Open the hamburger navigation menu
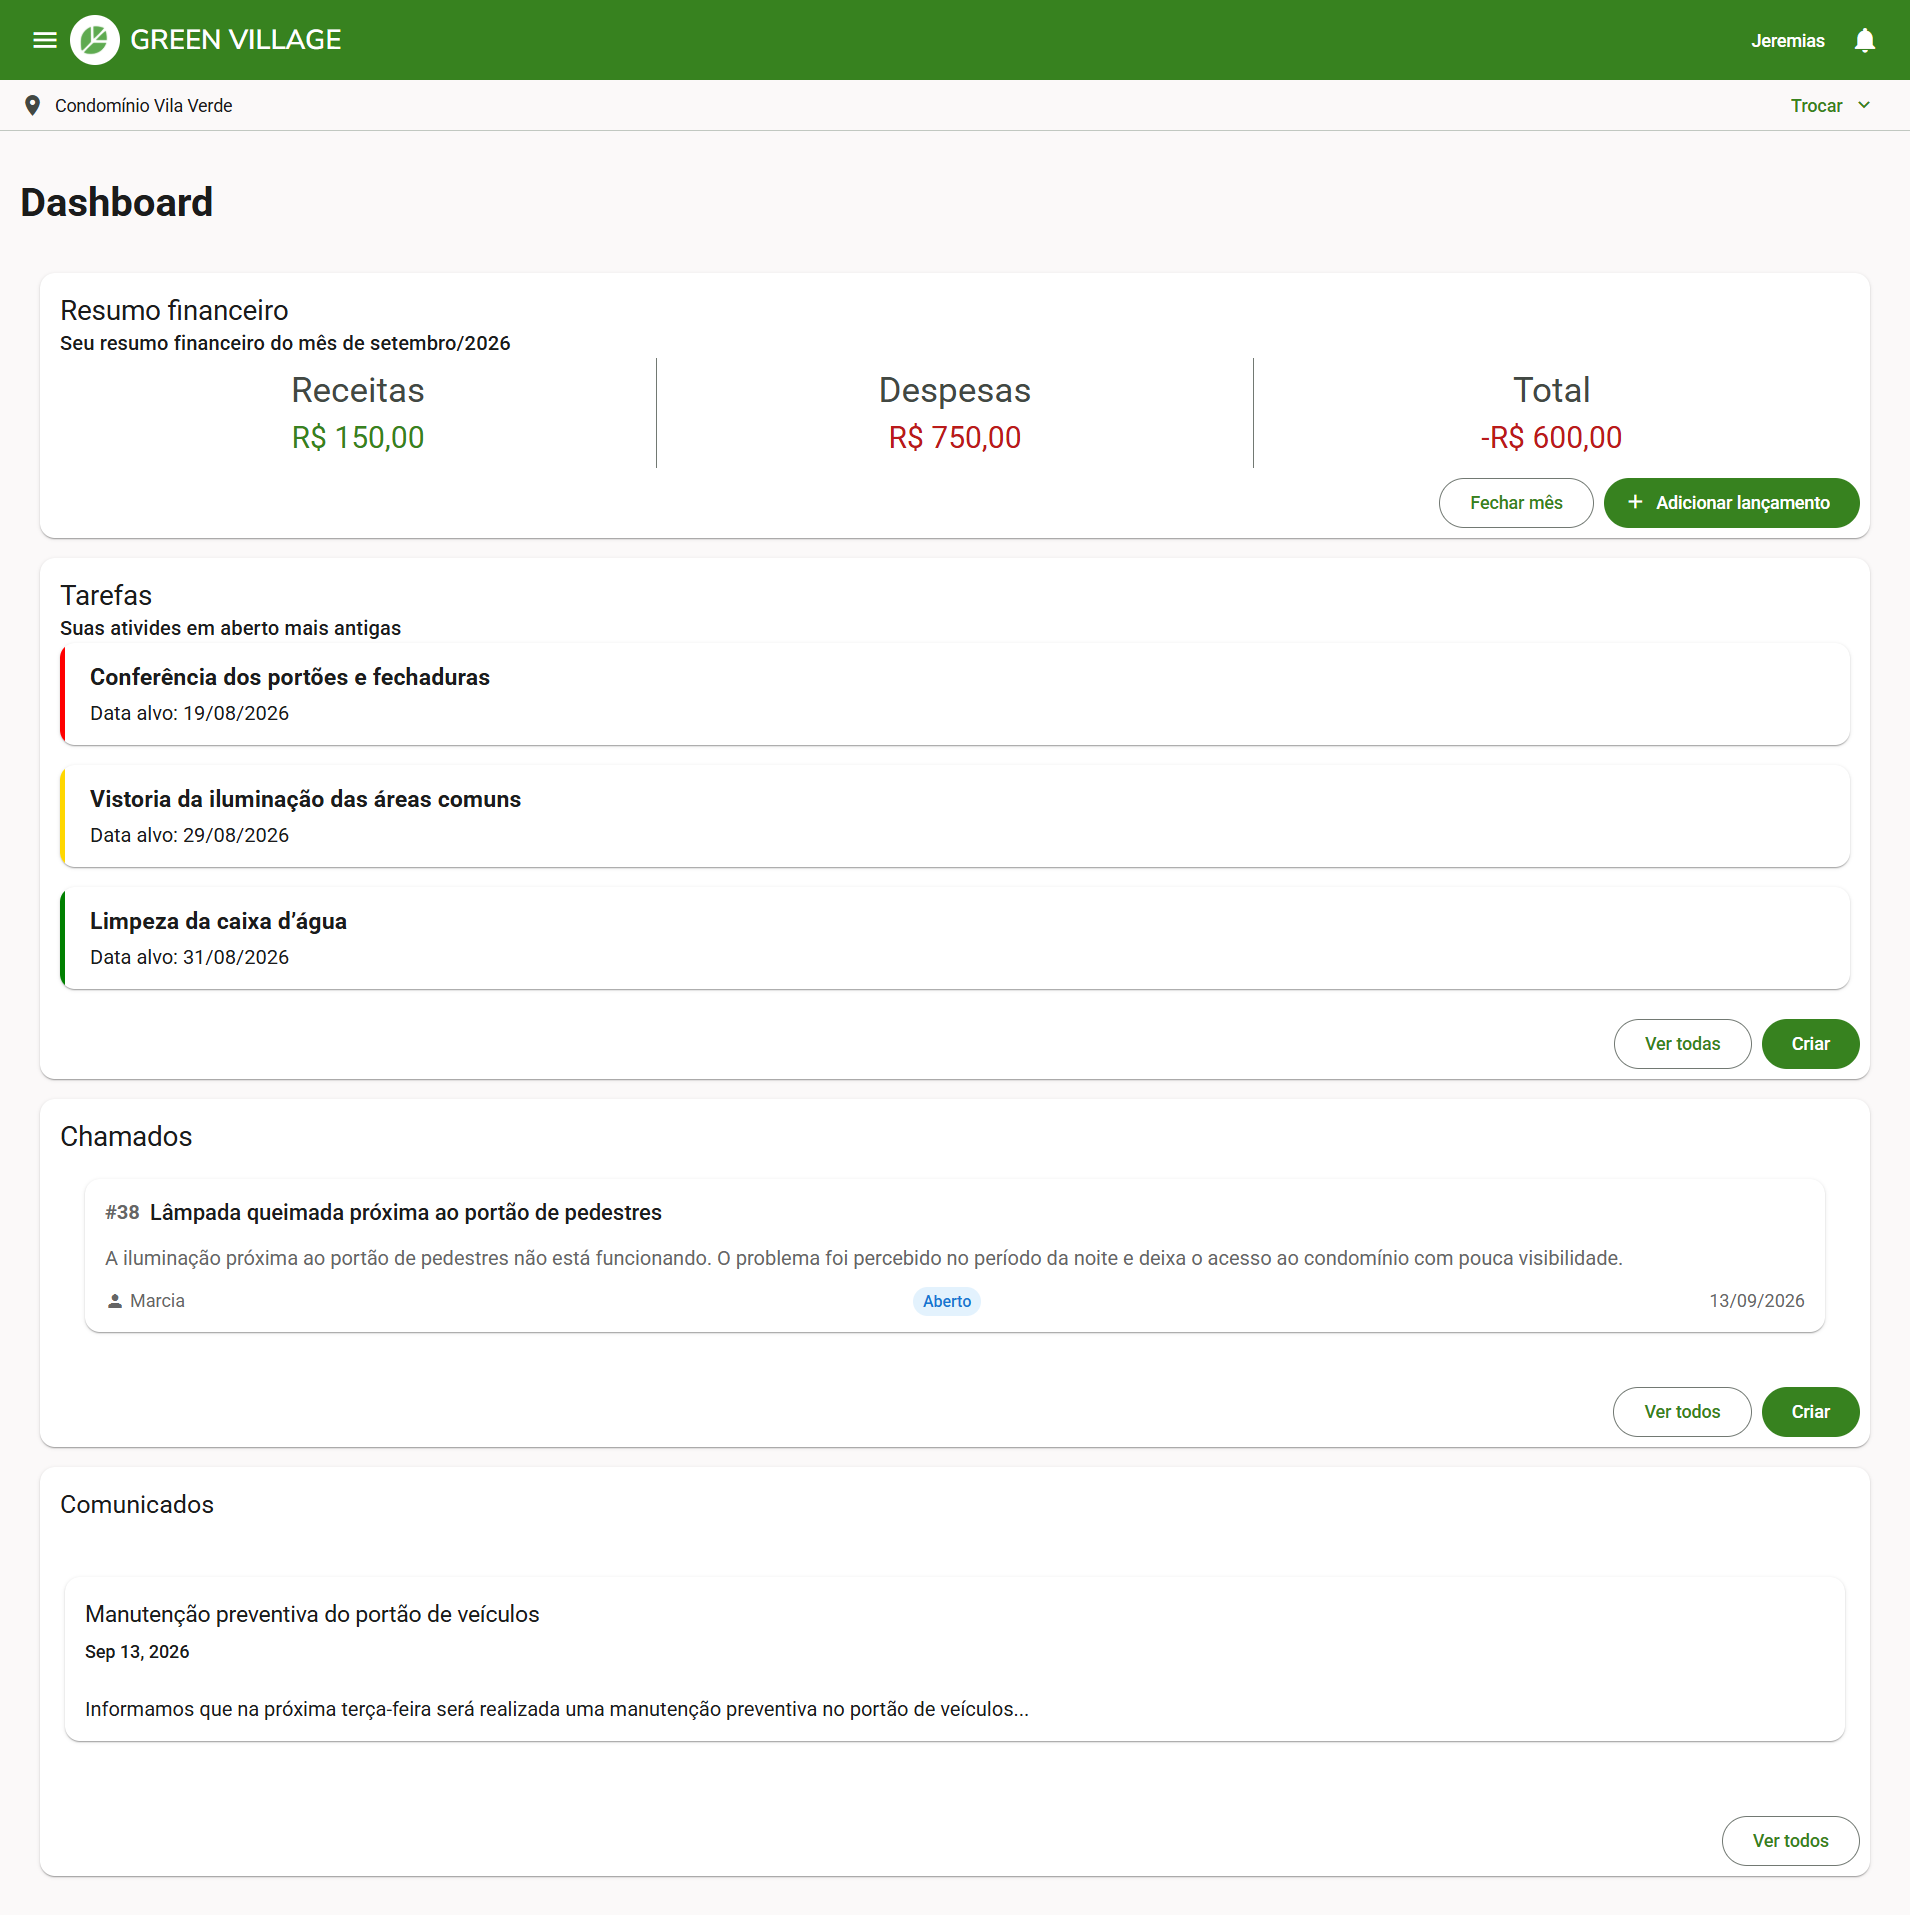Screen dimensions: 1910x1915 [45, 40]
